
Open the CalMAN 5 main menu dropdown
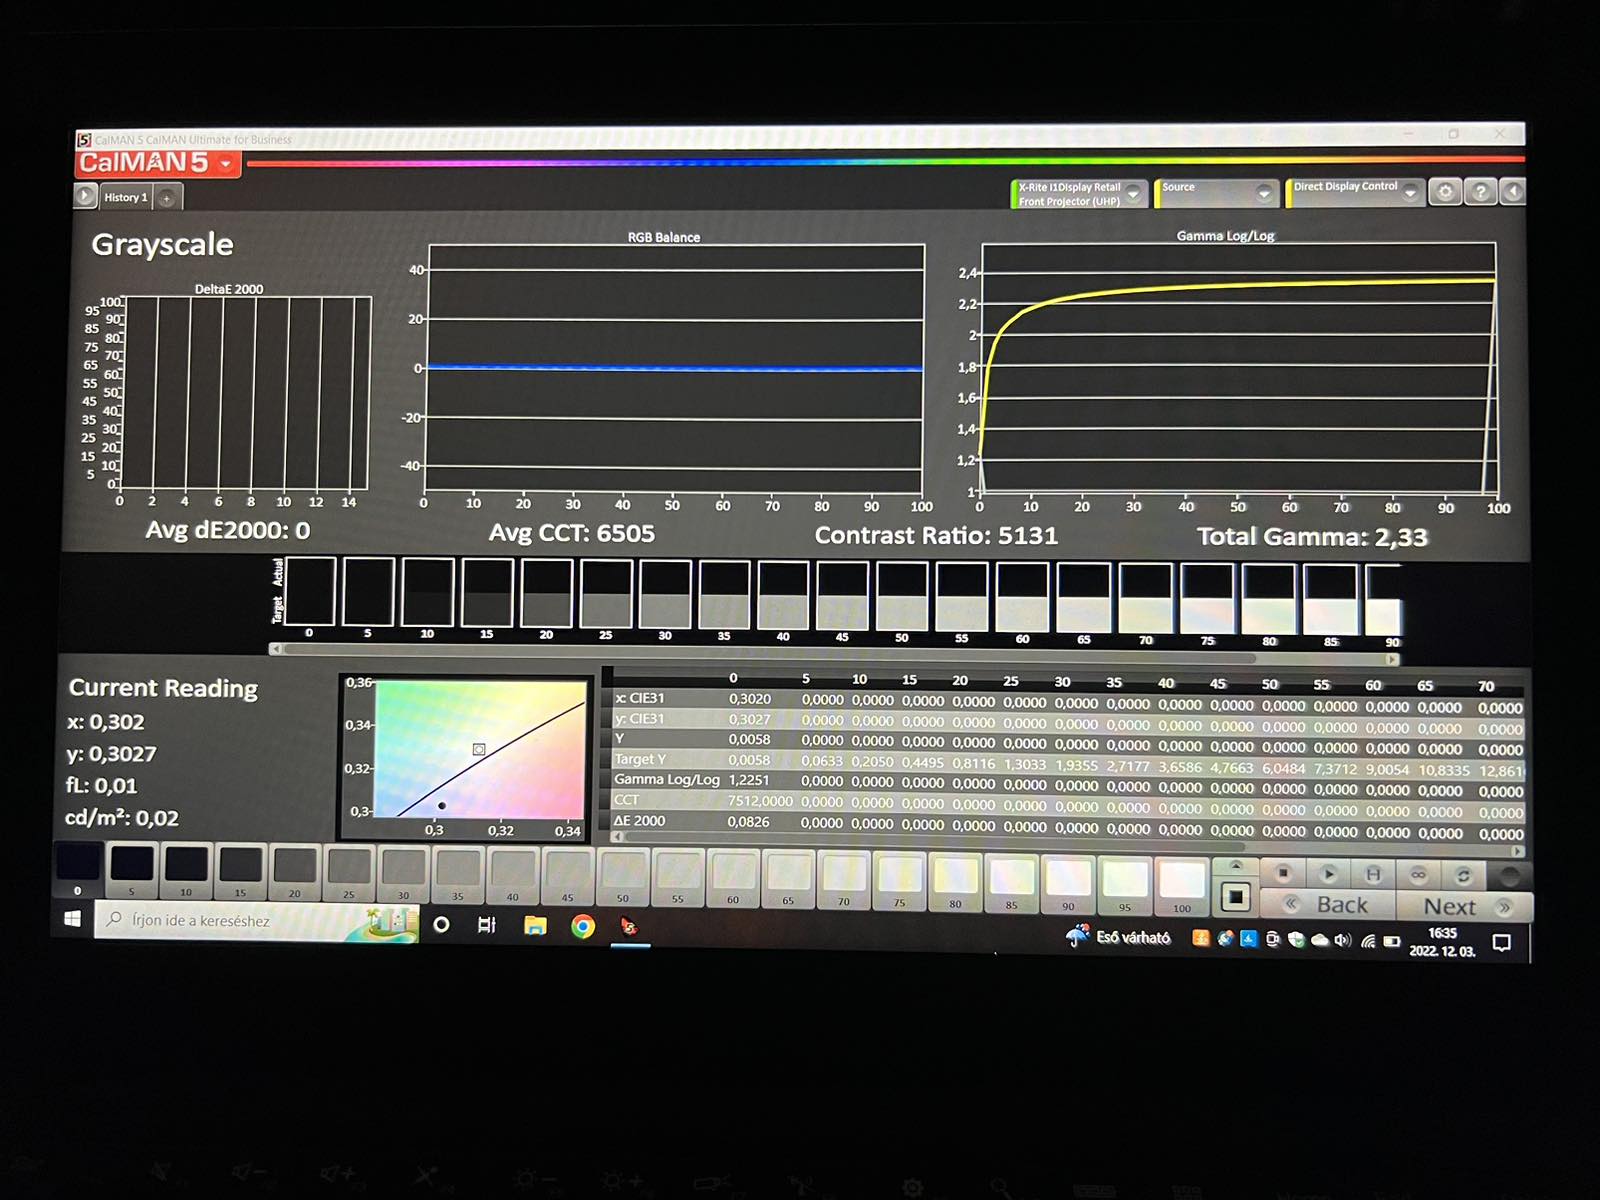(x=226, y=164)
